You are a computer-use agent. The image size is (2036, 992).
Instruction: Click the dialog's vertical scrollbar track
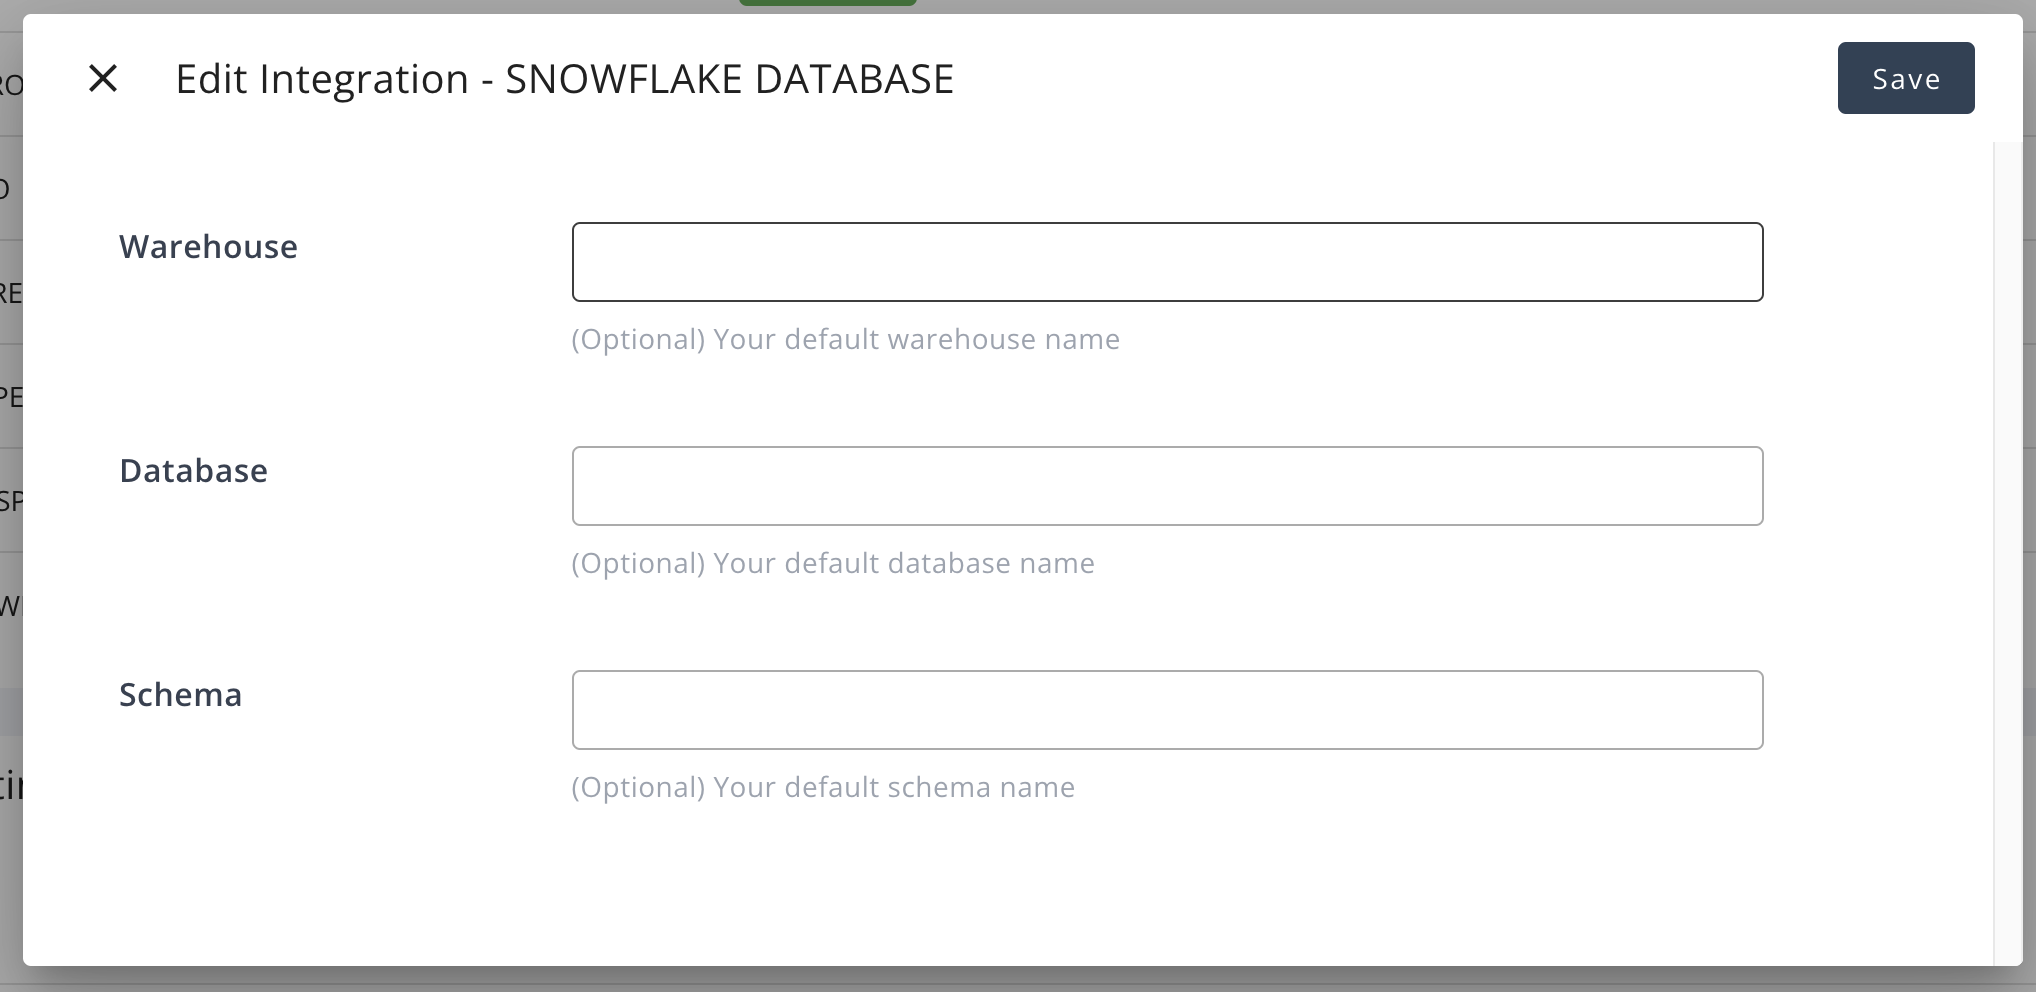[2007, 550]
